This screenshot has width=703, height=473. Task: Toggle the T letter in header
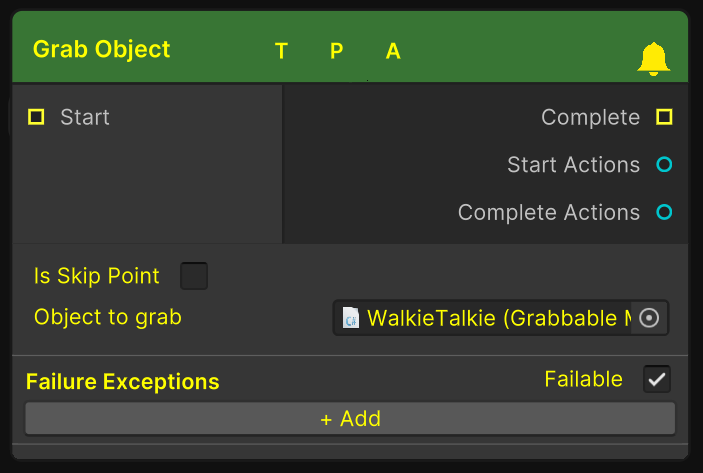click(281, 51)
